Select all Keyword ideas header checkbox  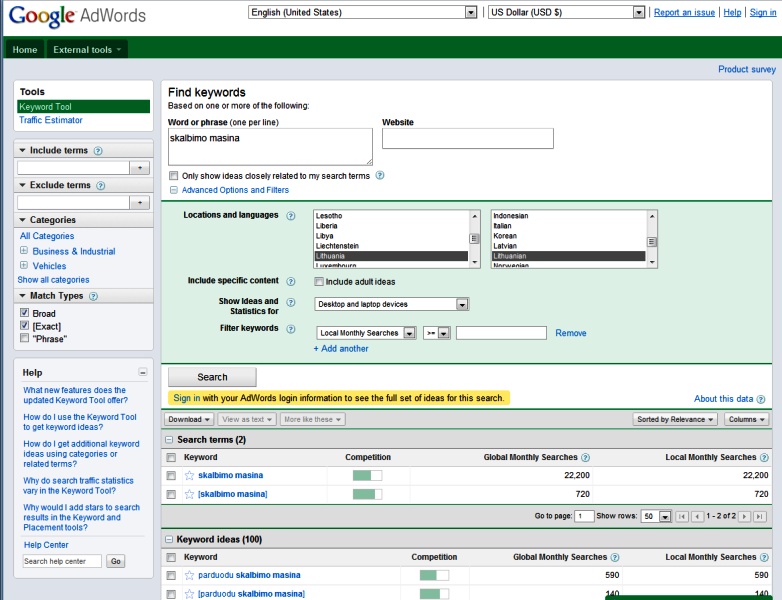171,557
